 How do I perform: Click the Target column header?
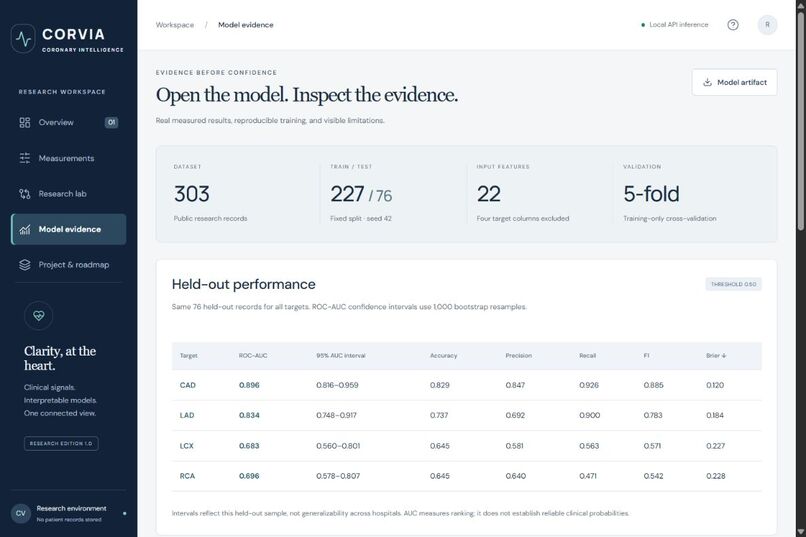pos(189,356)
